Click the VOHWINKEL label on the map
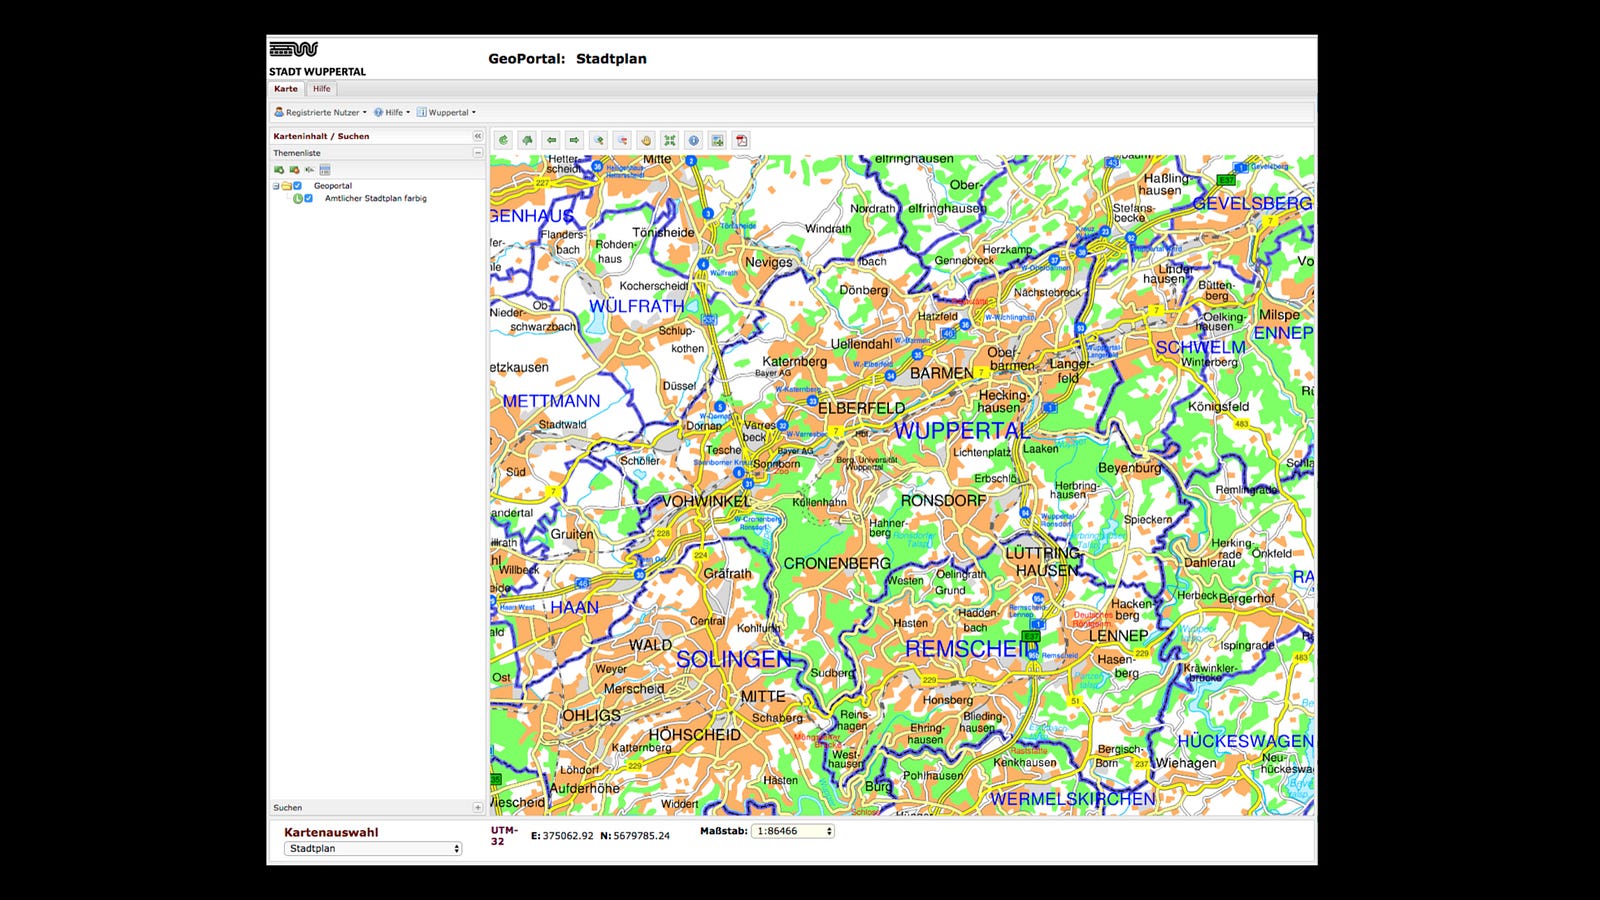 (x=706, y=501)
